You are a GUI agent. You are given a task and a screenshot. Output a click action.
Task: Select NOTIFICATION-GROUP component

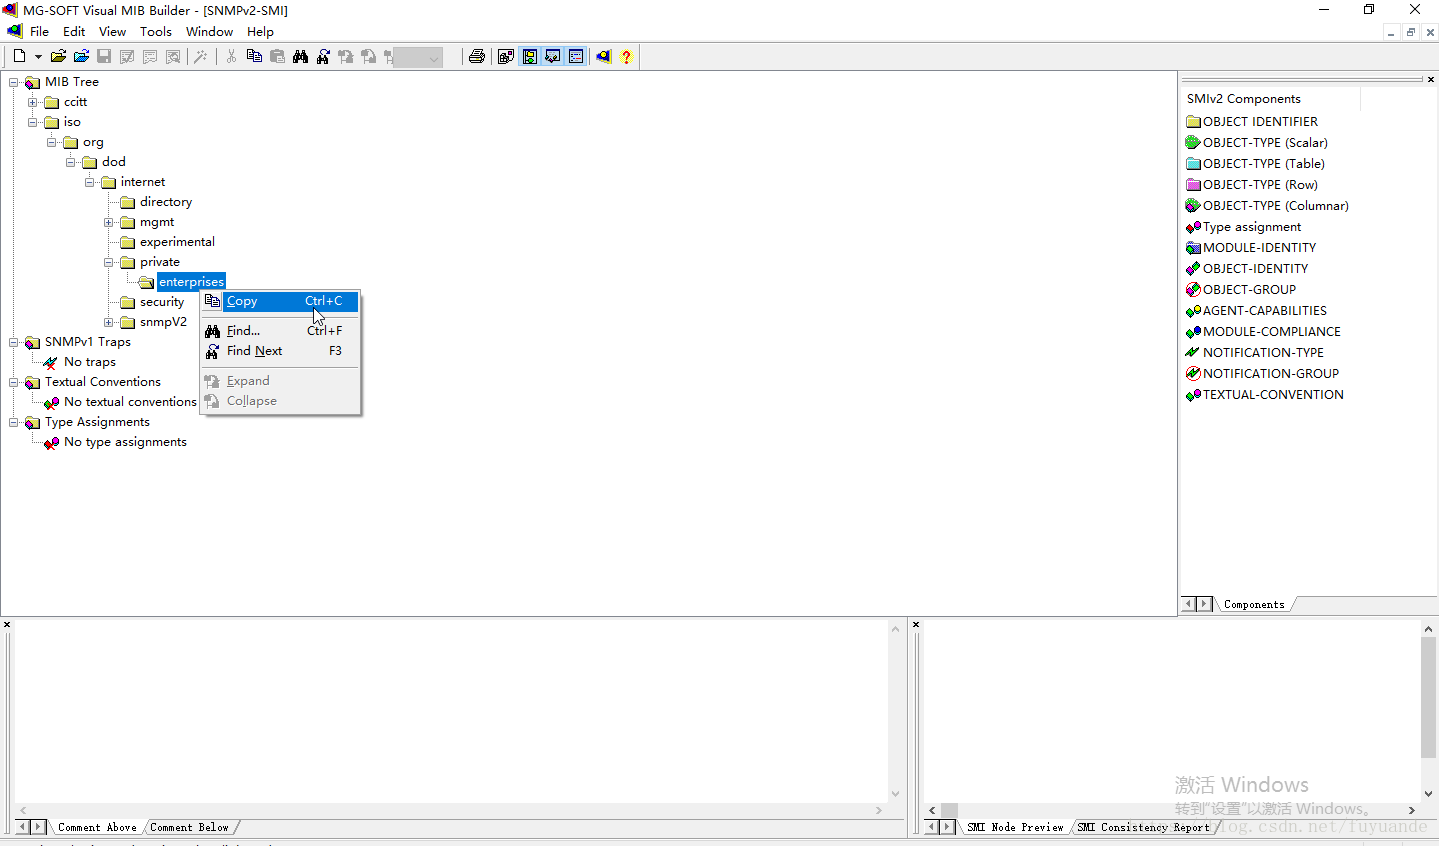[x=1271, y=374]
